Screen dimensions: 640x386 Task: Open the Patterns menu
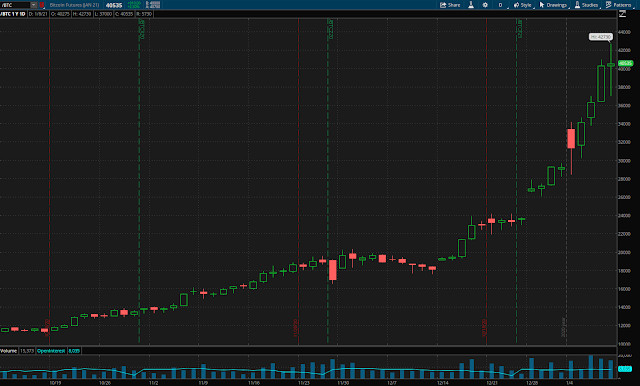[619, 5]
